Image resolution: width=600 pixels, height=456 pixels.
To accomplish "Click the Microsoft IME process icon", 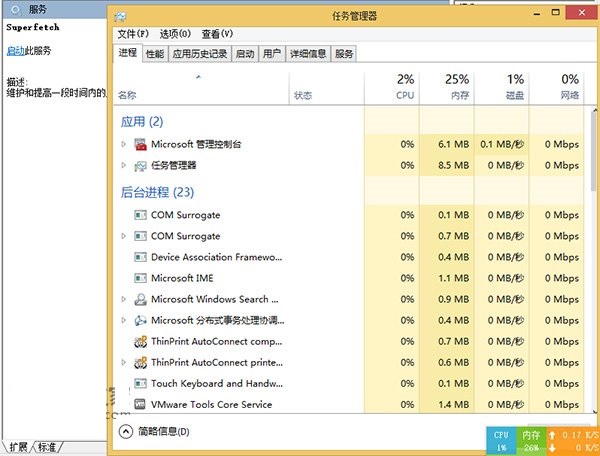I will [140, 278].
